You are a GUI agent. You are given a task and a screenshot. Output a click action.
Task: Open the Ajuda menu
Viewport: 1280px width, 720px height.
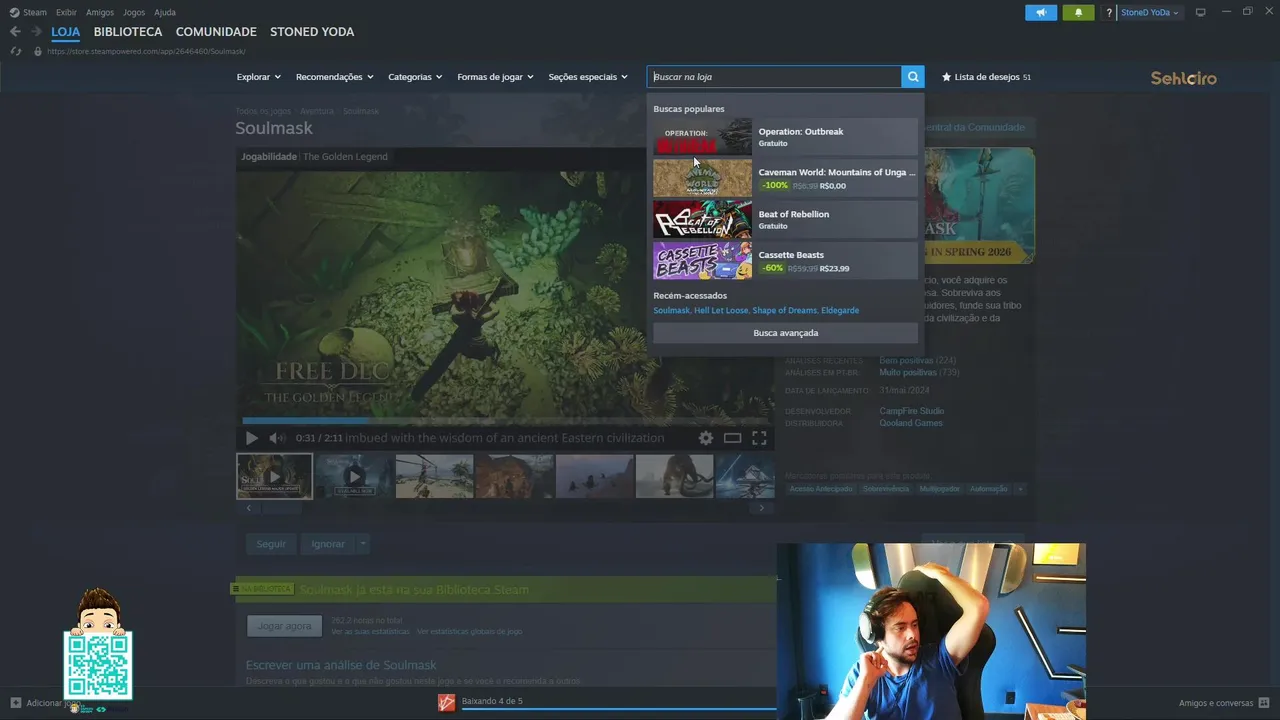pyautogui.click(x=165, y=12)
